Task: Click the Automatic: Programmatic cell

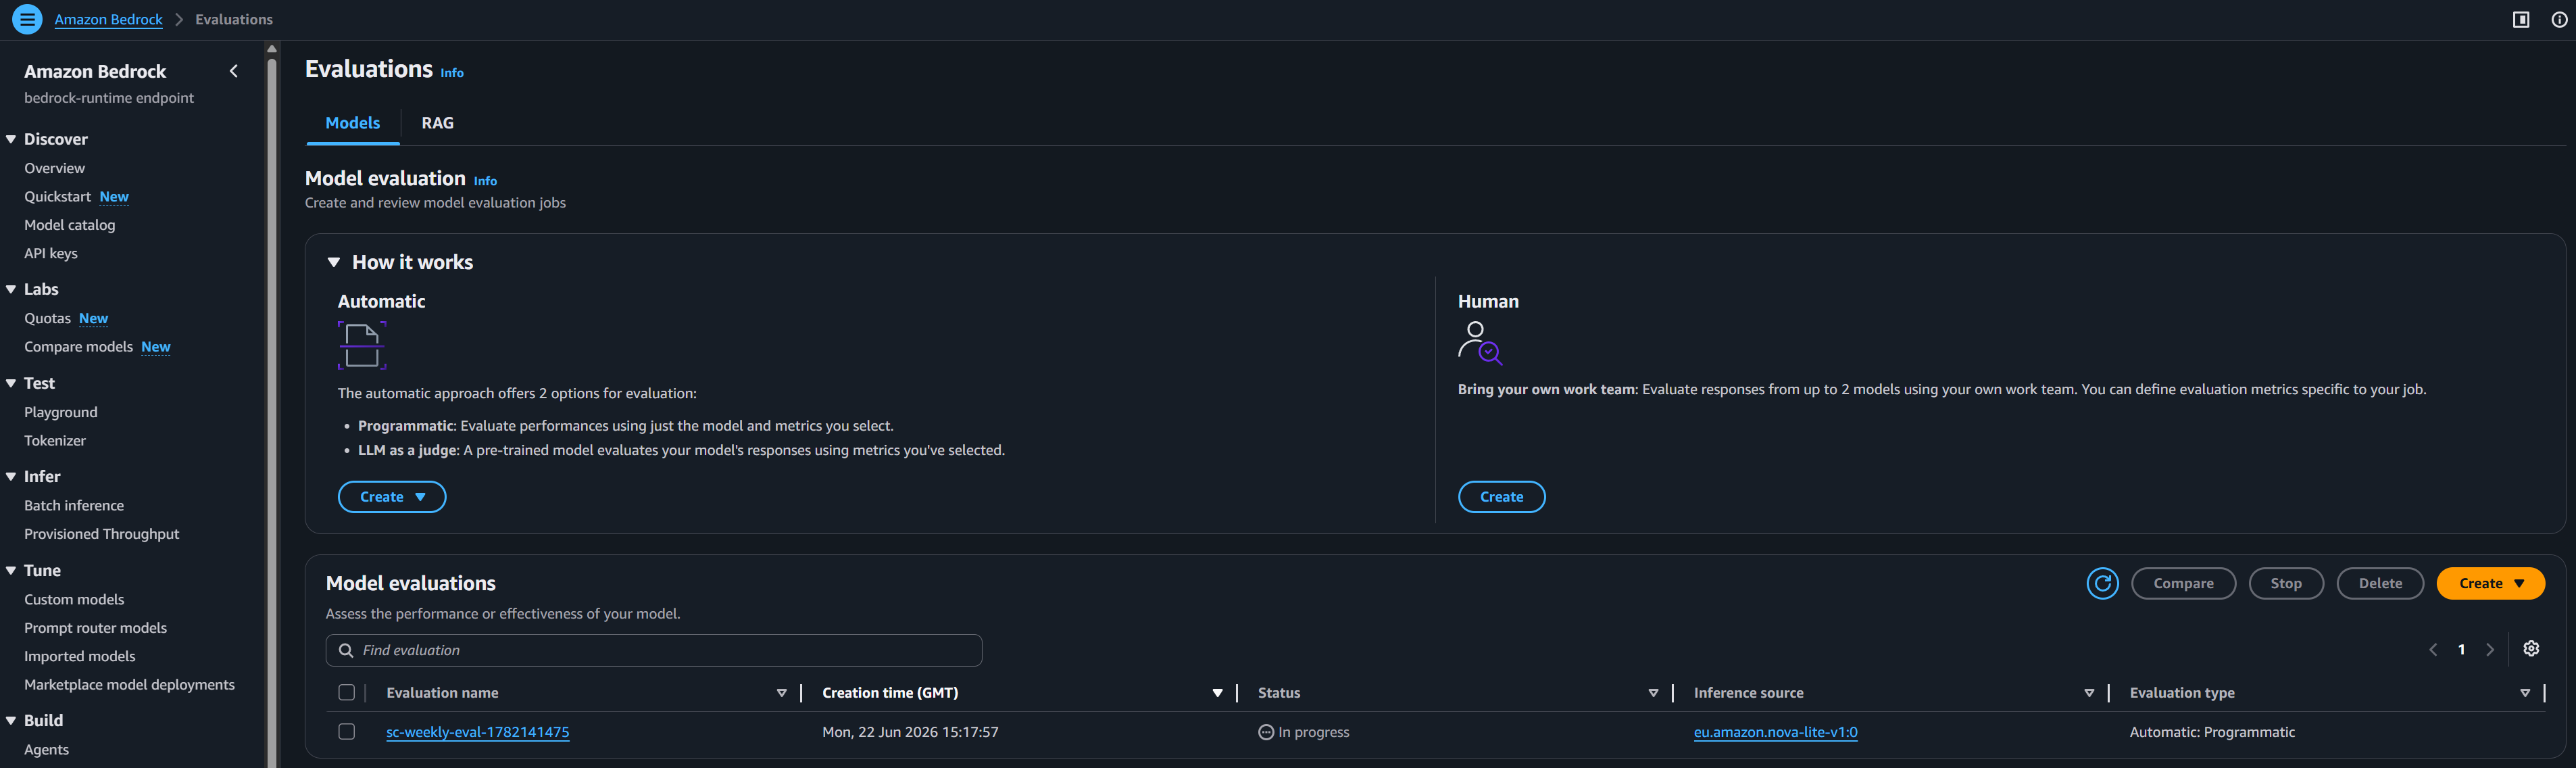Action: [x=2212, y=732]
